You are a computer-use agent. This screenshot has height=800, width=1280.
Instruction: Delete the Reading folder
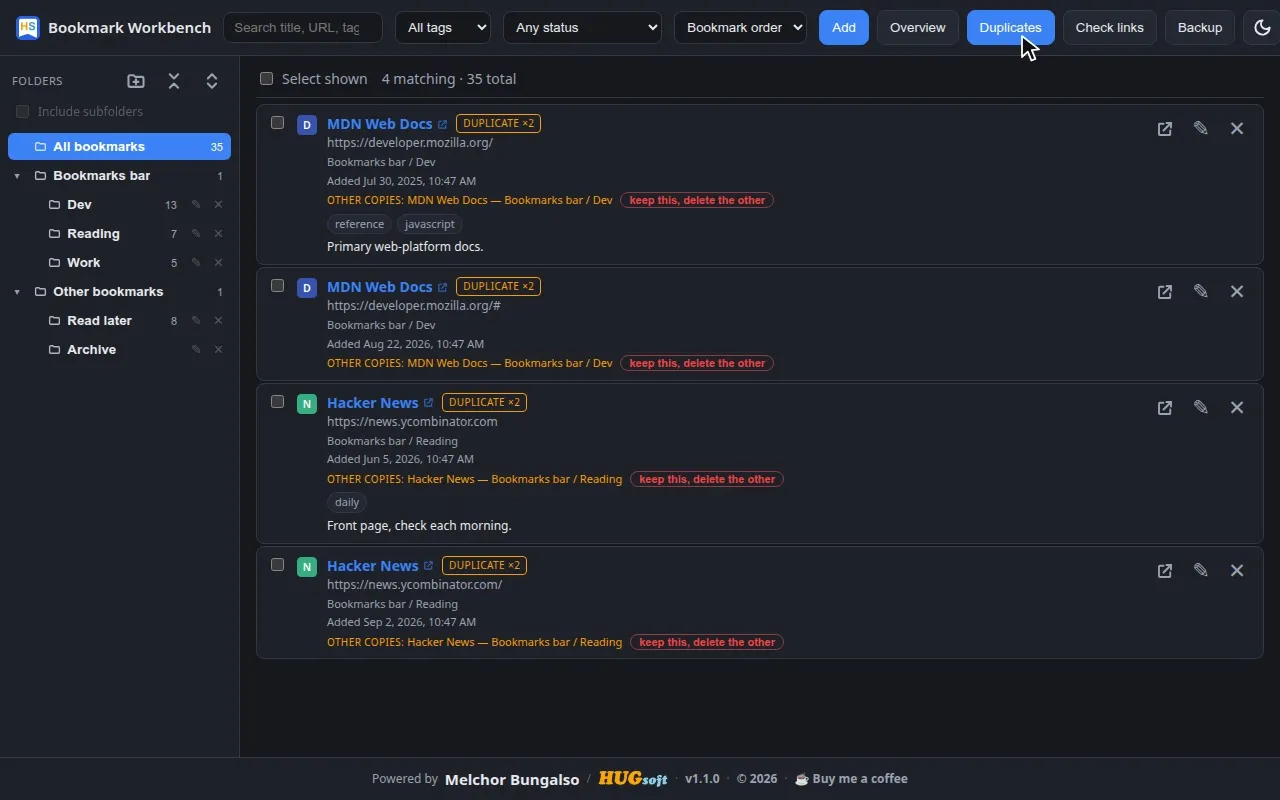pyautogui.click(x=218, y=234)
